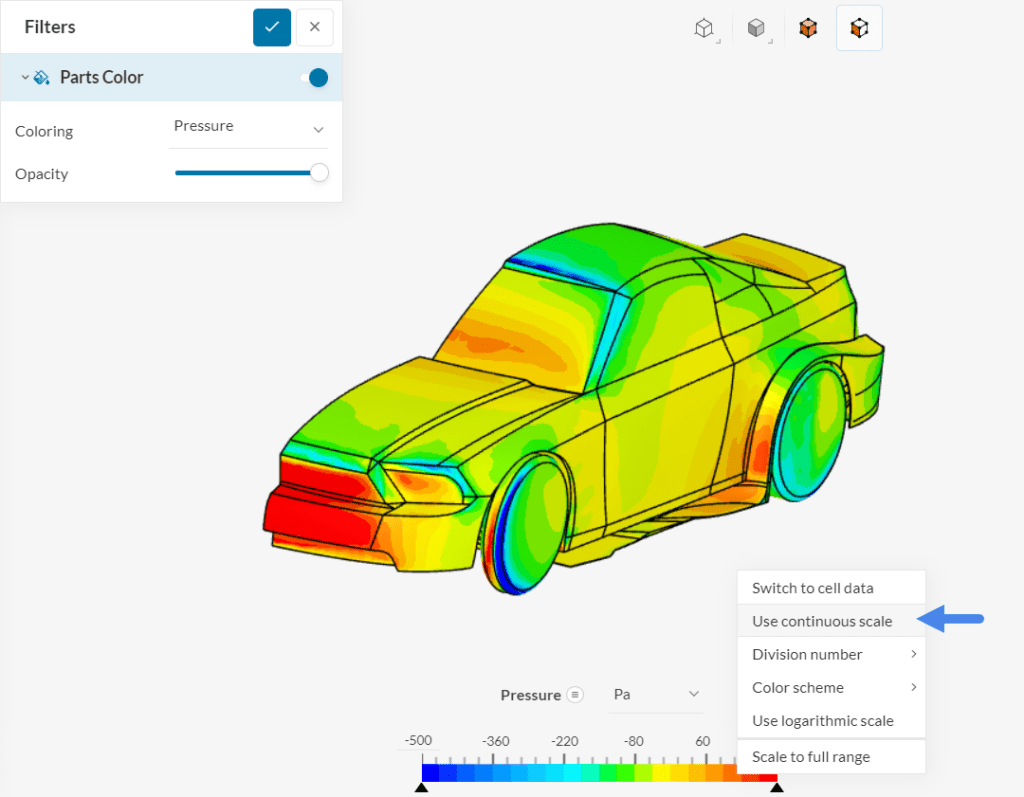Cancel filters with the X button
The height and width of the screenshot is (797, 1024).
point(314,27)
